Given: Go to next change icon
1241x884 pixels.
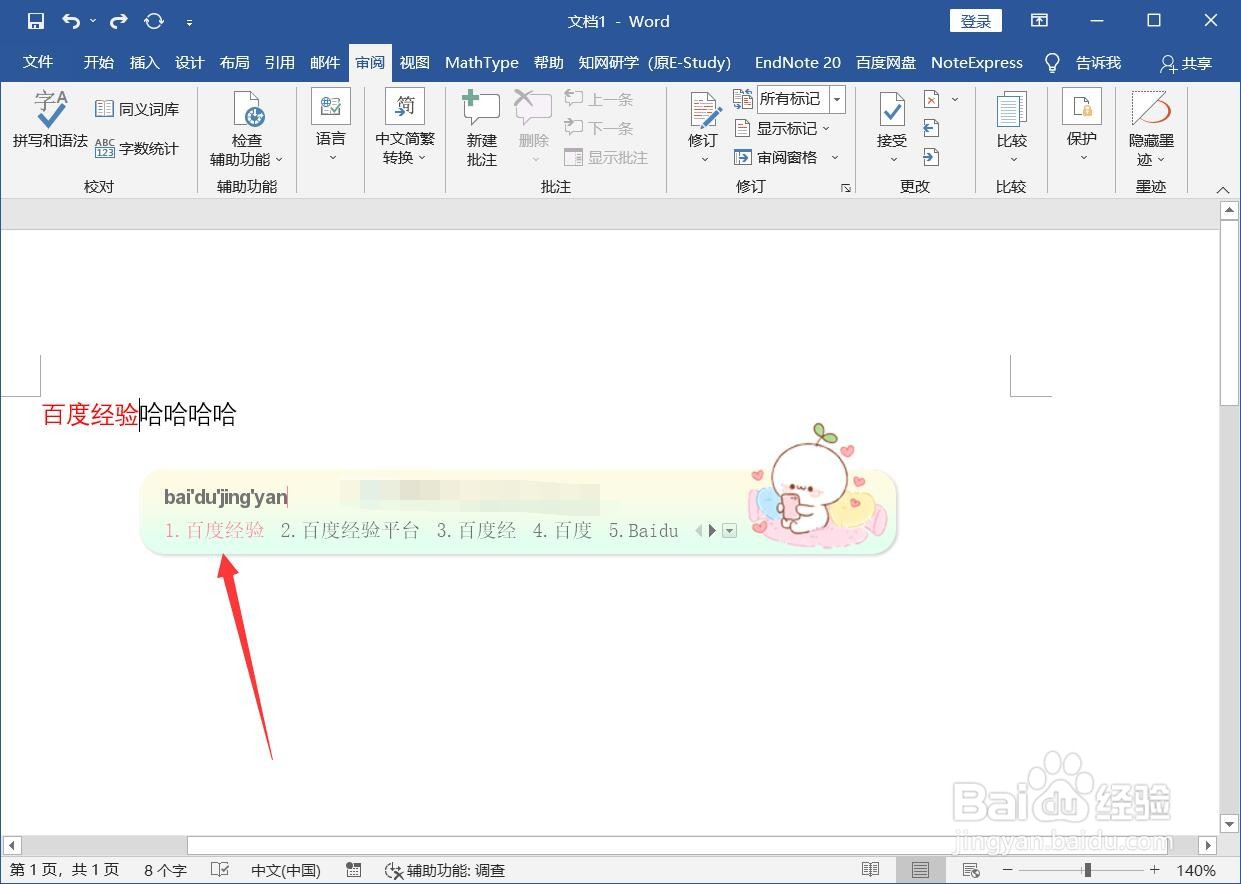Looking at the screenshot, I should tap(931, 157).
